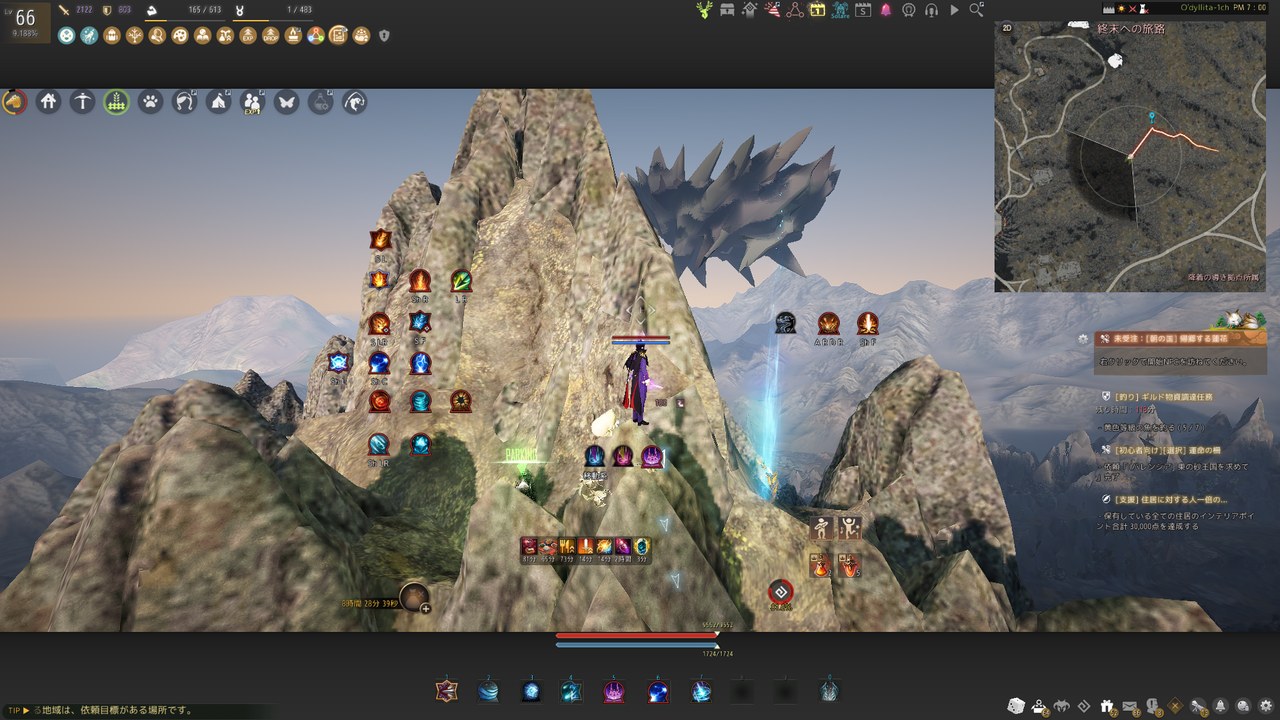Image resolution: width=1280 pixels, height=720 pixels.
Task: Click the red HP bar
Action: click(x=636, y=635)
